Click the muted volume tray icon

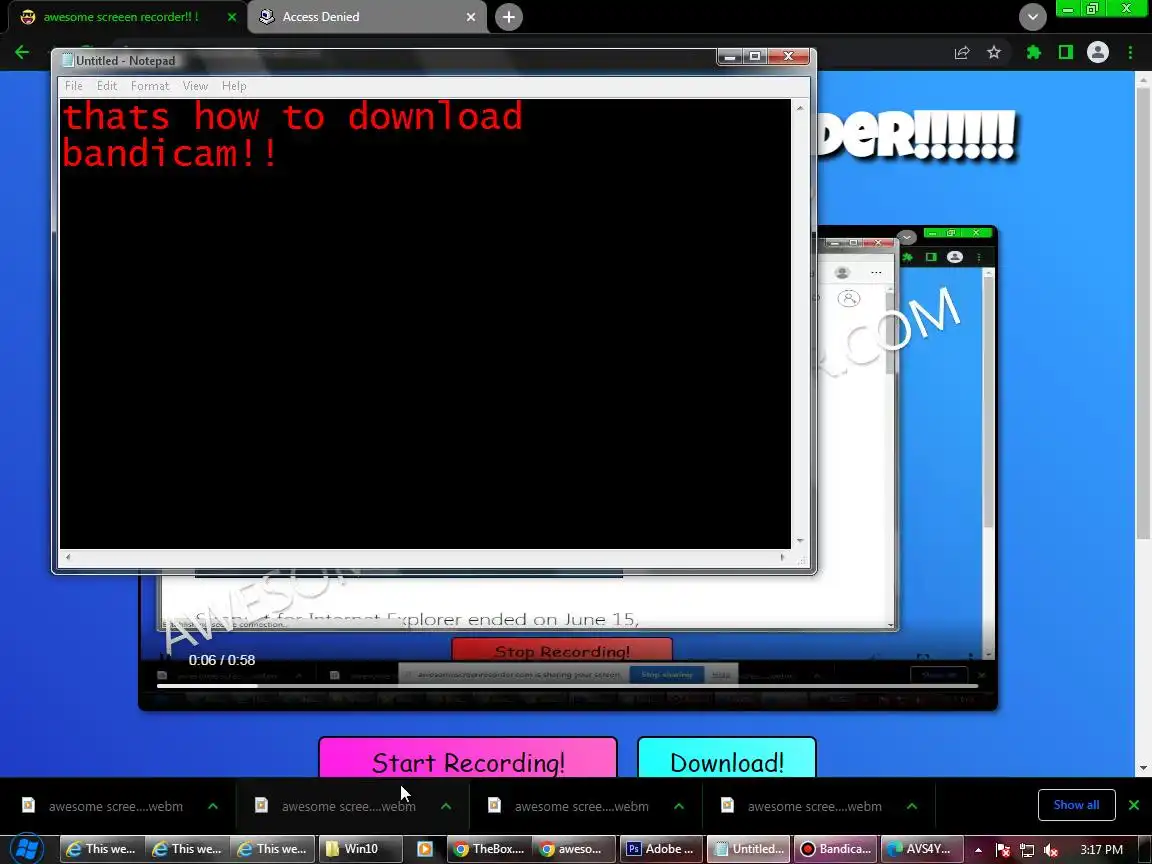(1051, 850)
